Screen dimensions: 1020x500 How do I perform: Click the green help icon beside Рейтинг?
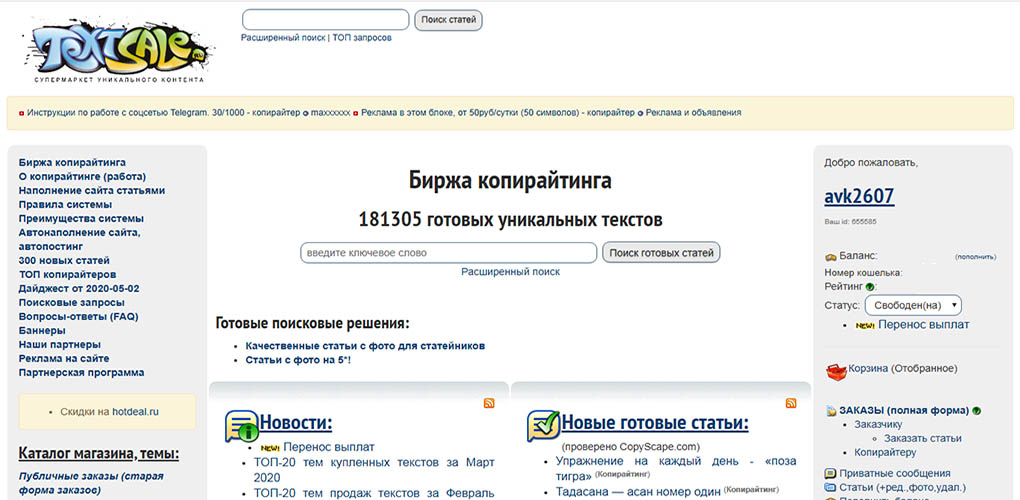click(870, 287)
